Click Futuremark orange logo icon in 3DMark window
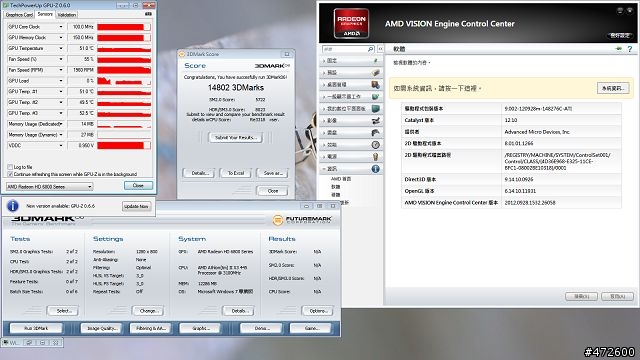 [x=278, y=220]
